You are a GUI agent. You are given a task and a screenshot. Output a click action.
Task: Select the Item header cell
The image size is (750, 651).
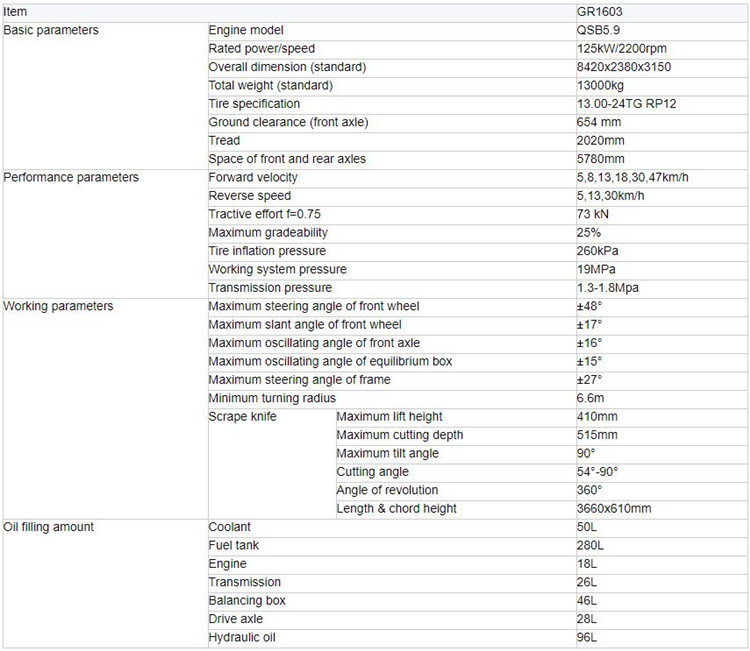15,12
